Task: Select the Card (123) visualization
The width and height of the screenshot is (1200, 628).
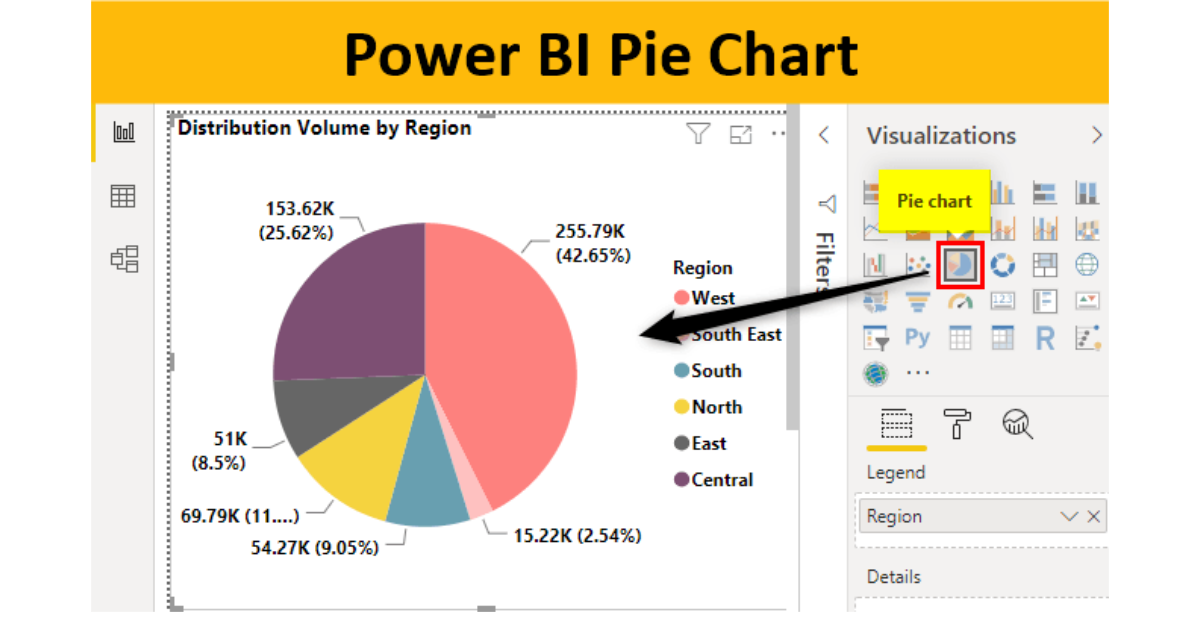Action: point(1002,300)
